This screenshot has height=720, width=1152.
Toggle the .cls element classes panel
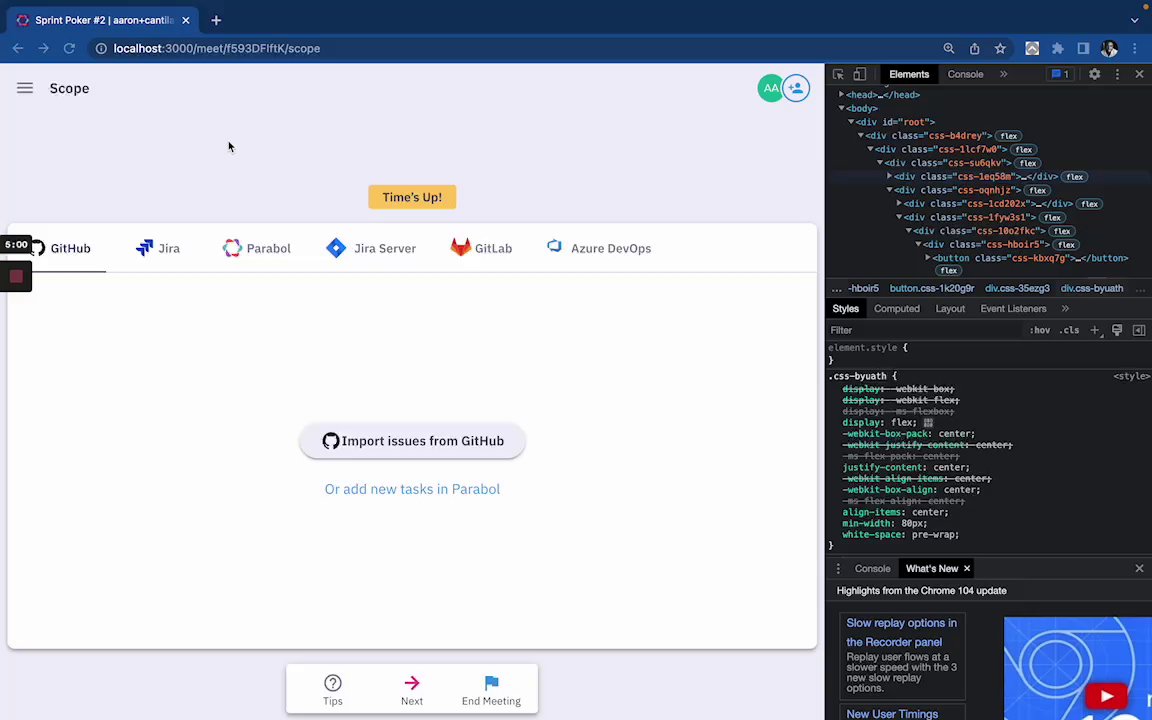coord(1069,331)
